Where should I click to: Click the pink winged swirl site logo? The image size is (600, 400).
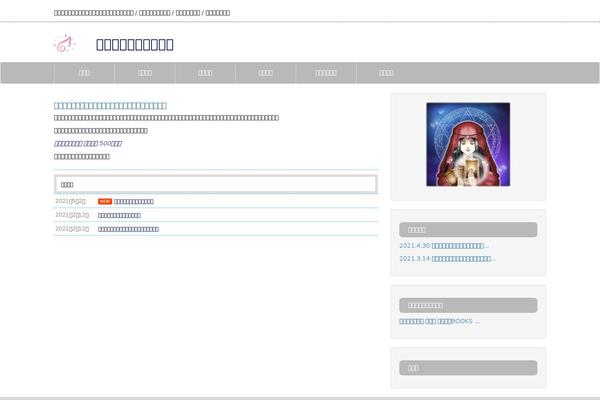[65, 44]
